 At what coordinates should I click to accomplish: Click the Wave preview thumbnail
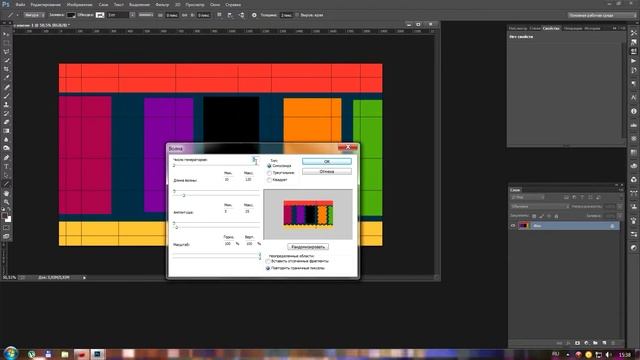tap(308, 214)
